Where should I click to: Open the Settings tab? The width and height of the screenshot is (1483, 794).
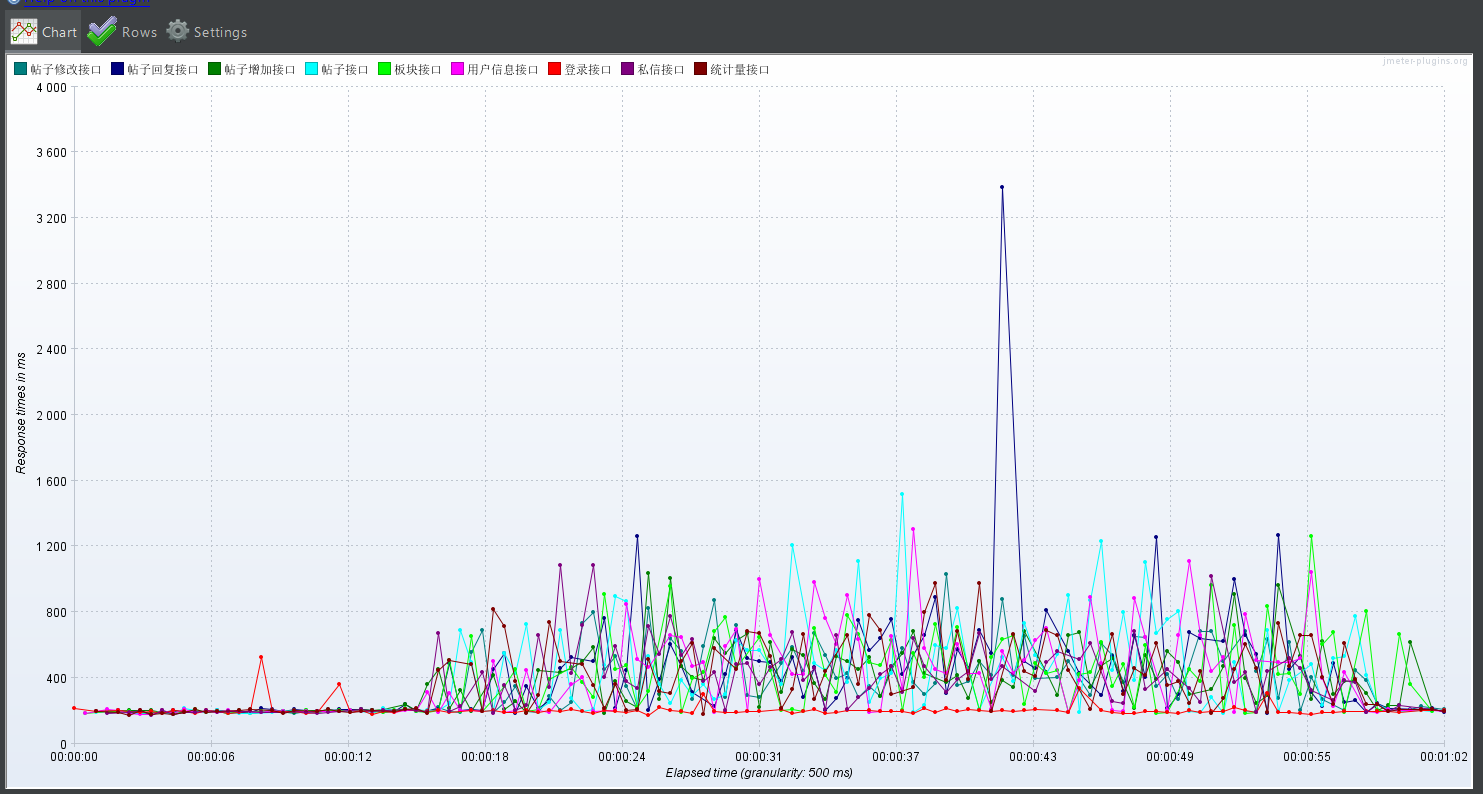(x=206, y=32)
